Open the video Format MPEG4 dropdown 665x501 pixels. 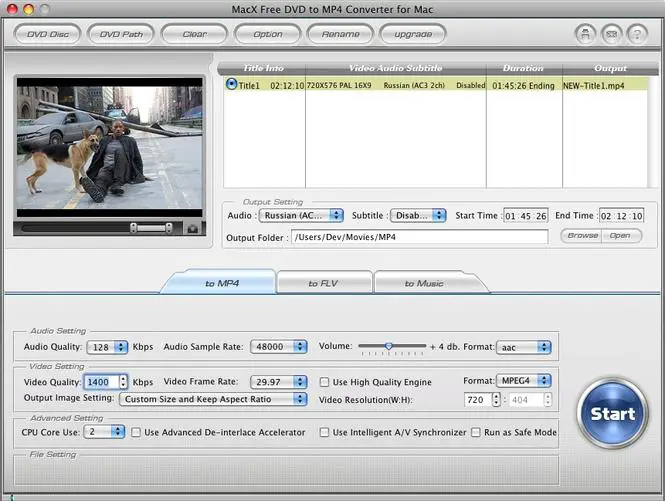[523, 381]
